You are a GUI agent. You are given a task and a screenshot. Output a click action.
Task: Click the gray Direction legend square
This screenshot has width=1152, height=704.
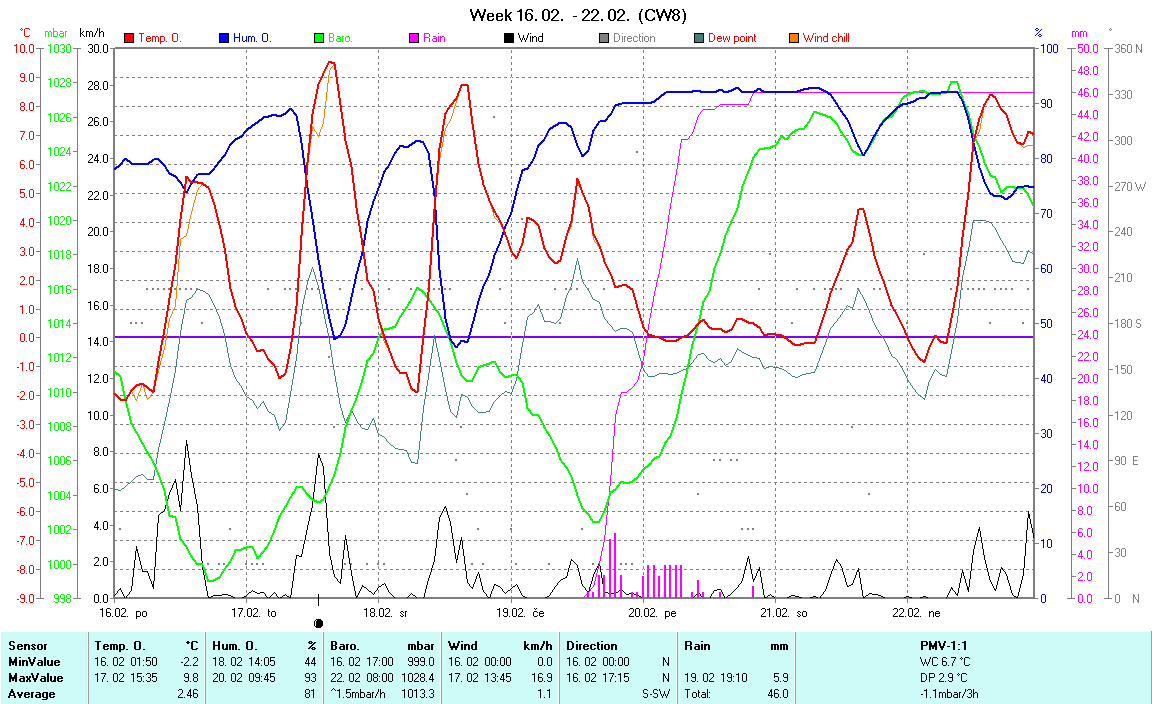pos(604,38)
